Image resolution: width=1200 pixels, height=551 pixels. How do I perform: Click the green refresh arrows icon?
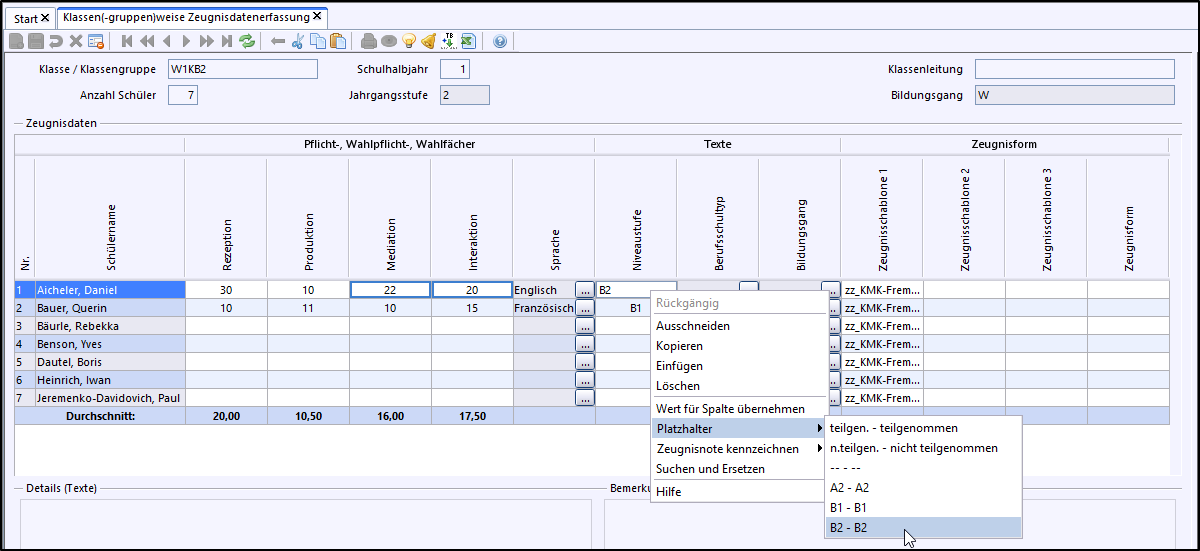pos(247,41)
